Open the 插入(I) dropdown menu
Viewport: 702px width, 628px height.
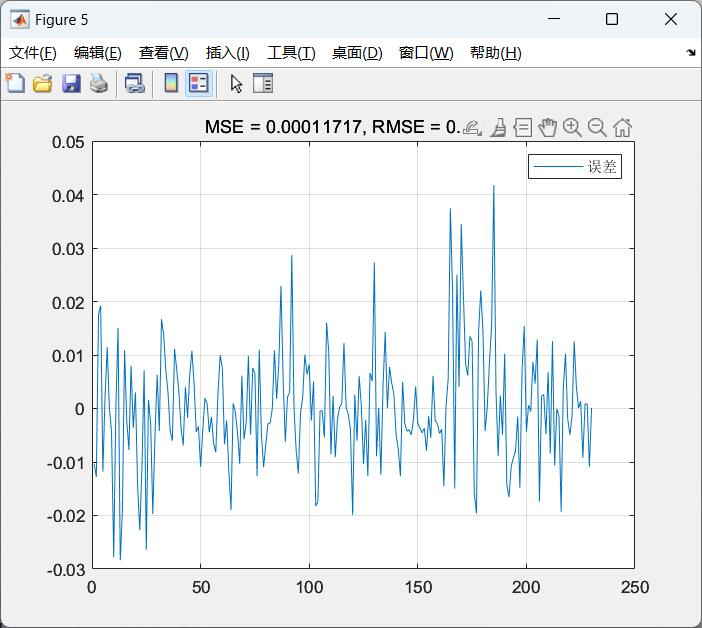click(227, 53)
